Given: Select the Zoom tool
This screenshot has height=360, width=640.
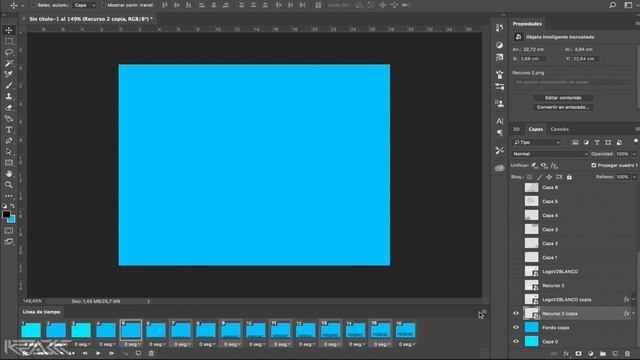Looking at the screenshot, I should 9,185.
